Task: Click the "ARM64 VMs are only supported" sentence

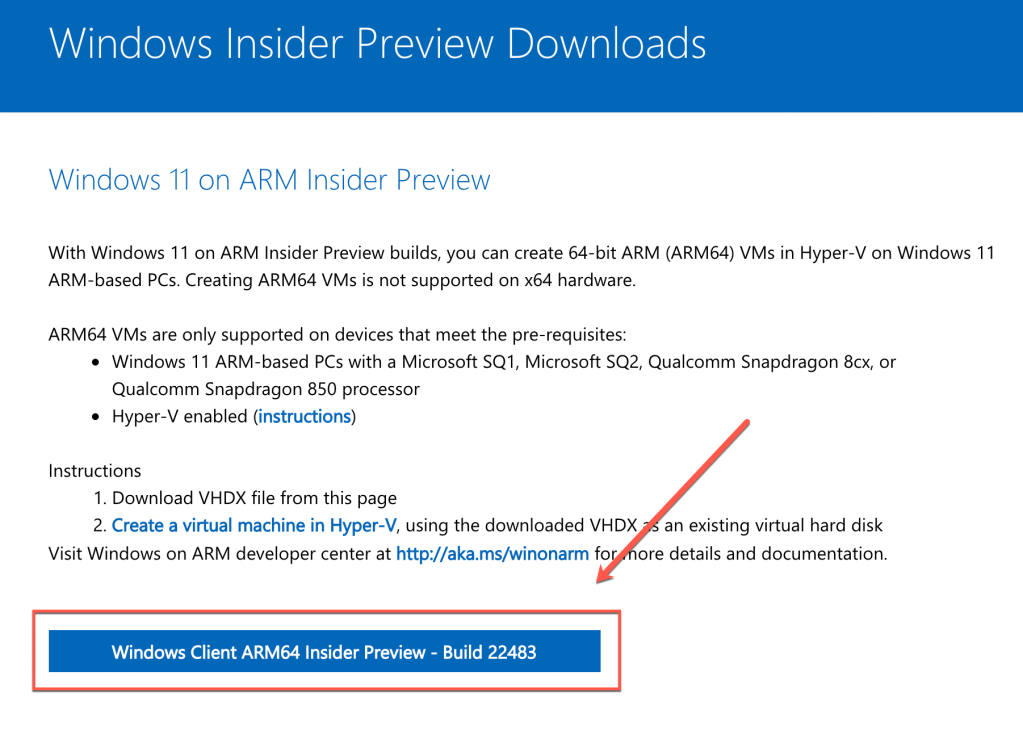Action: coord(337,334)
